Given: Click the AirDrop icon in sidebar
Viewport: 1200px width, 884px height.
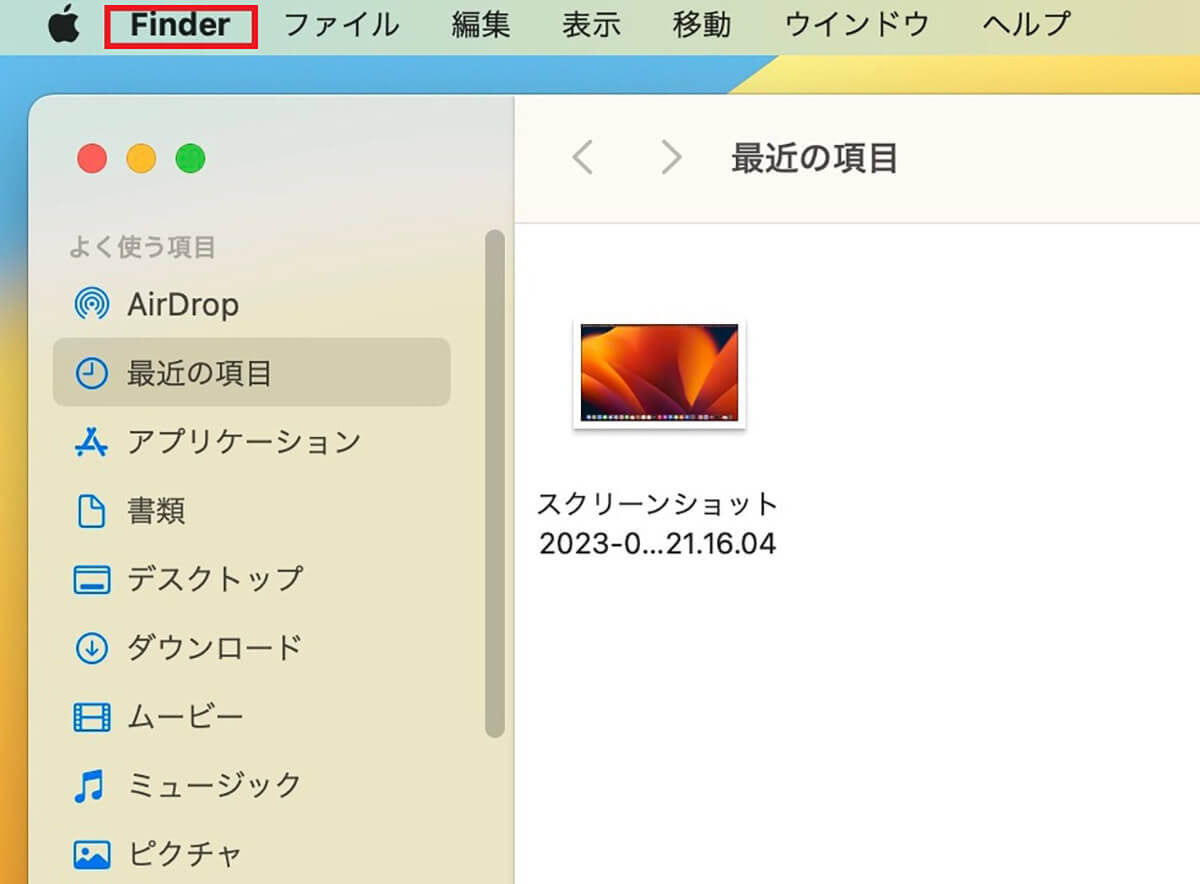Looking at the screenshot, I should point(92,304).
